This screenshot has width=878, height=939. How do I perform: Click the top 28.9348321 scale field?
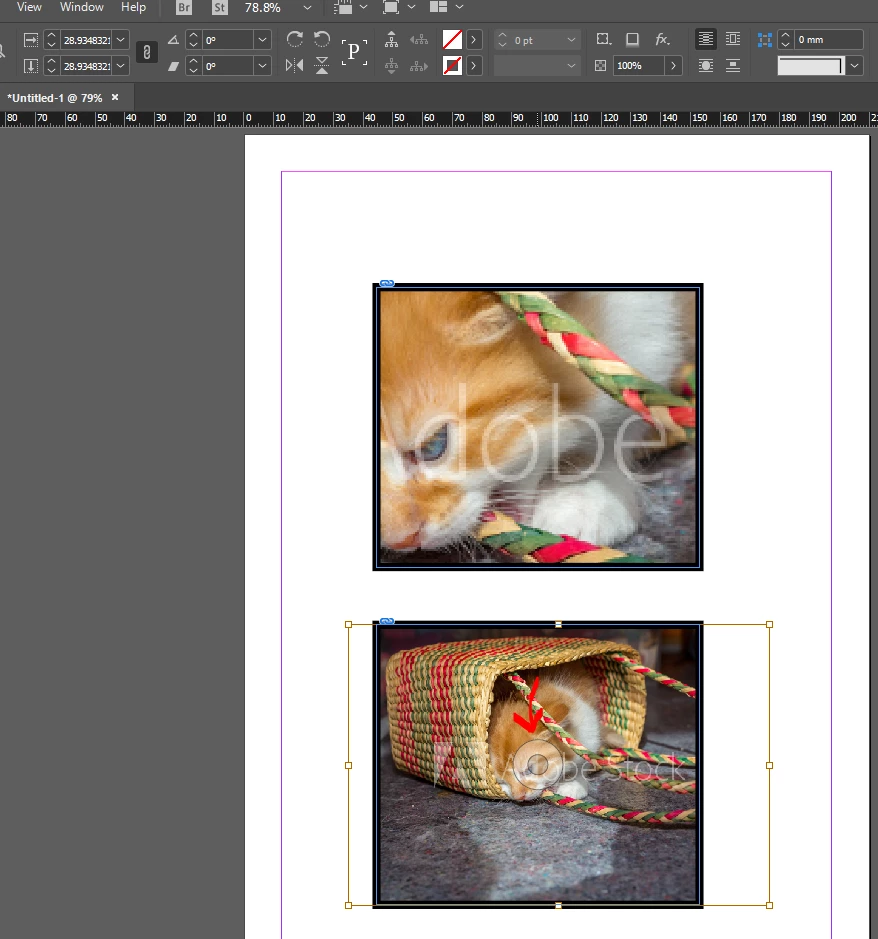pyautogui.click(x=87, y=40)
